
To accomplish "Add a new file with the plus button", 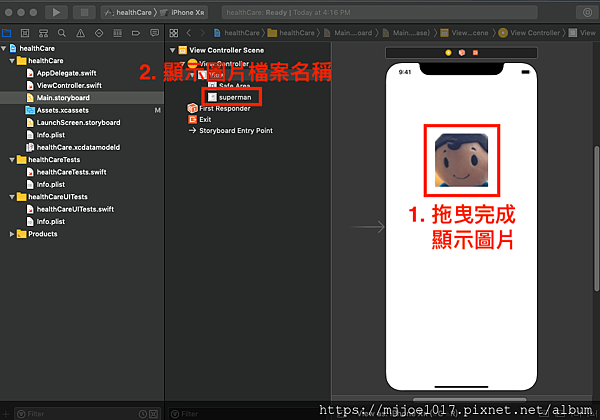I will click(x=5, y=414).
